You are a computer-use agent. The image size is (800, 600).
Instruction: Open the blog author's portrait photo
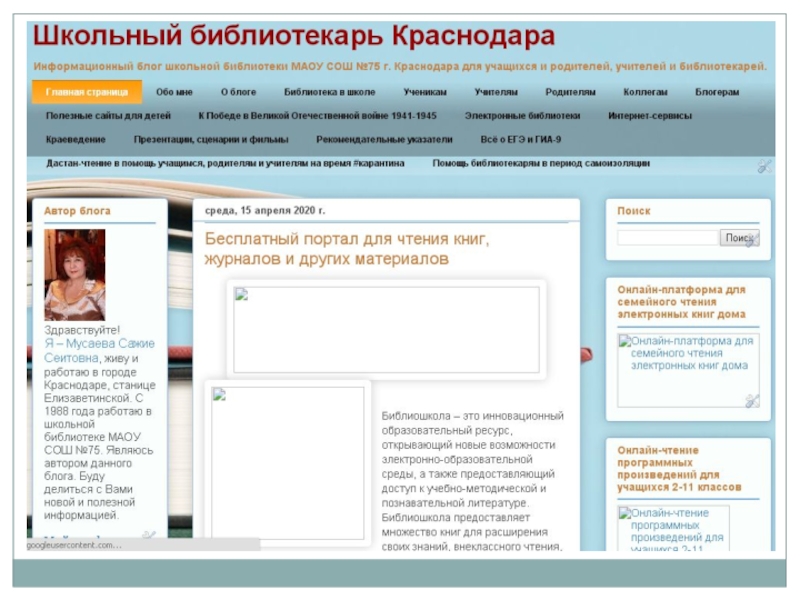(x=74, y=275)
